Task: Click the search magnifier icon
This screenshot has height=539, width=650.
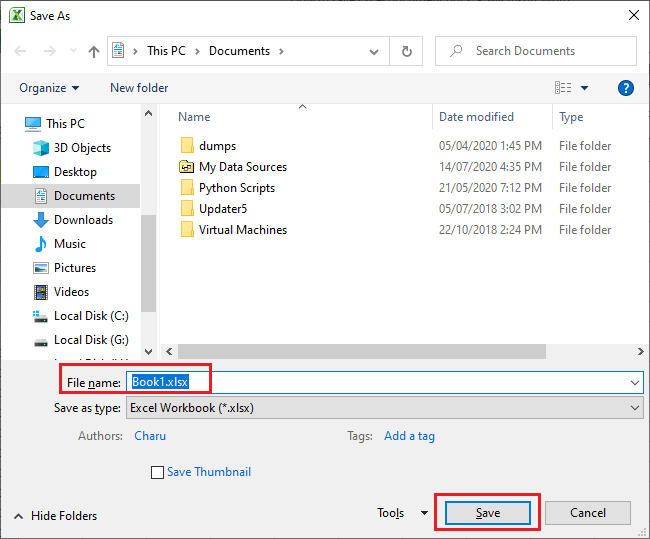Action: coord(456,51)
